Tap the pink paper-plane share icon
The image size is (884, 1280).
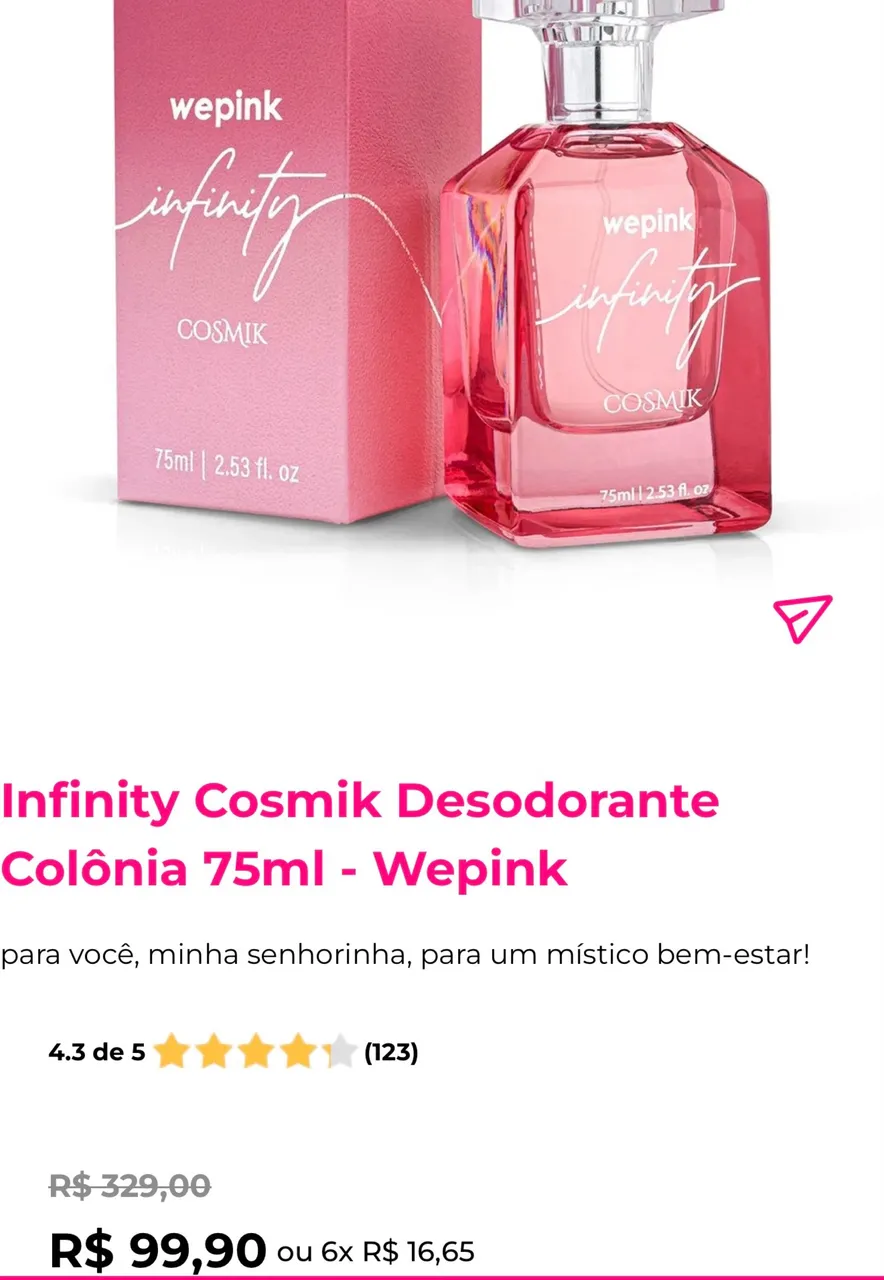(x=802, y=618)
